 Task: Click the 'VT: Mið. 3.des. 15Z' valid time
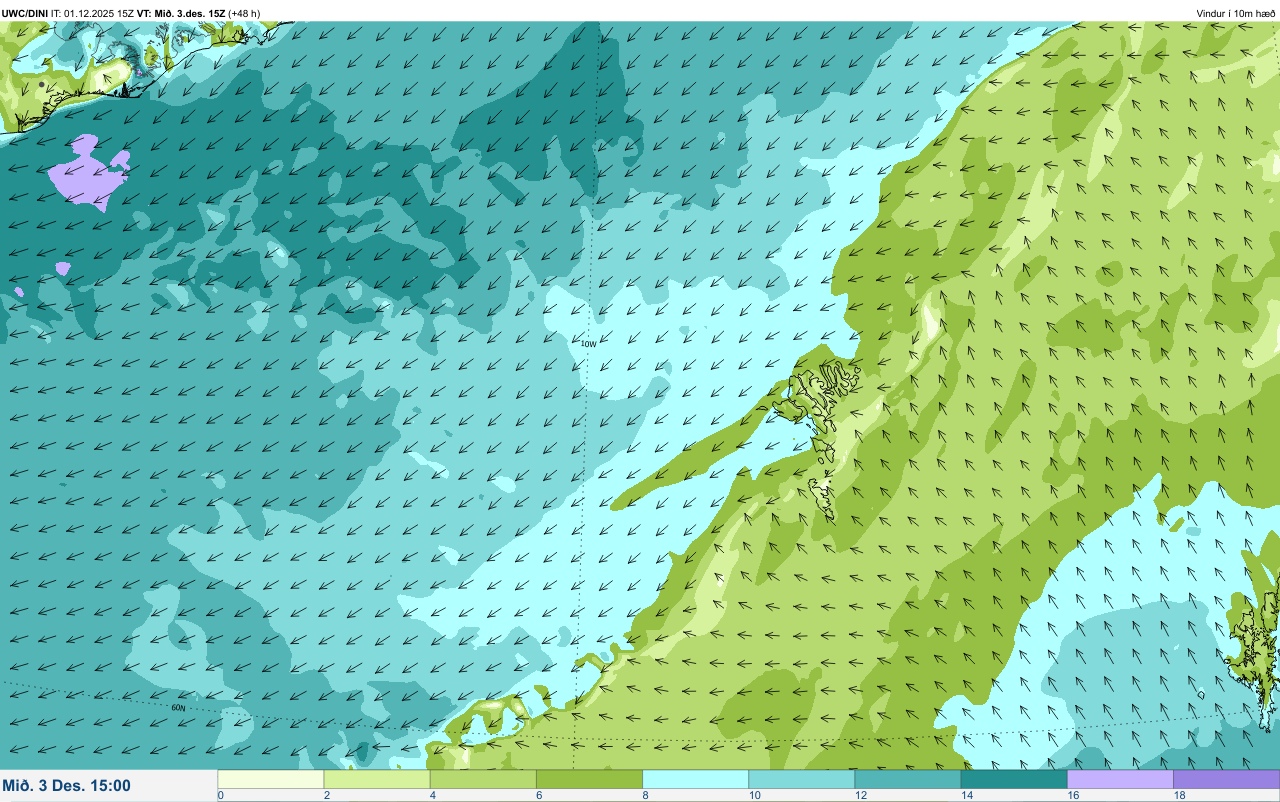coord(182,13)
